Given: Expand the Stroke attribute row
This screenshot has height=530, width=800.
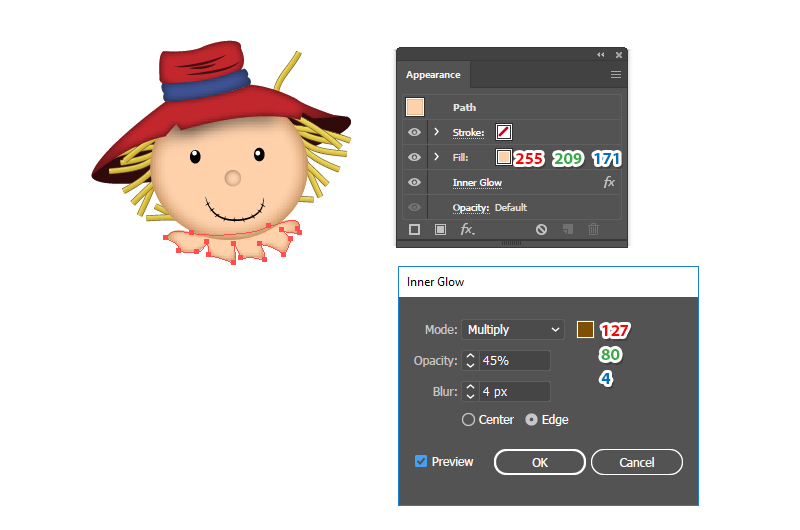Looking at the screenshot, I should tap(437, 132).
